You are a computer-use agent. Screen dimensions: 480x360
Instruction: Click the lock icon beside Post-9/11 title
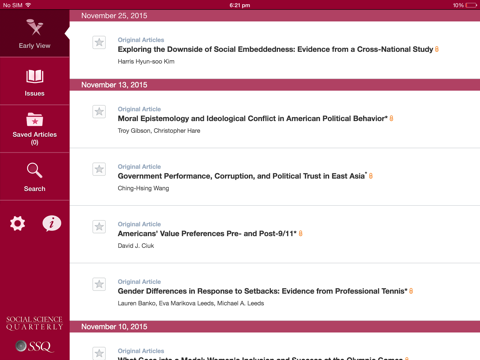point(300,233)
